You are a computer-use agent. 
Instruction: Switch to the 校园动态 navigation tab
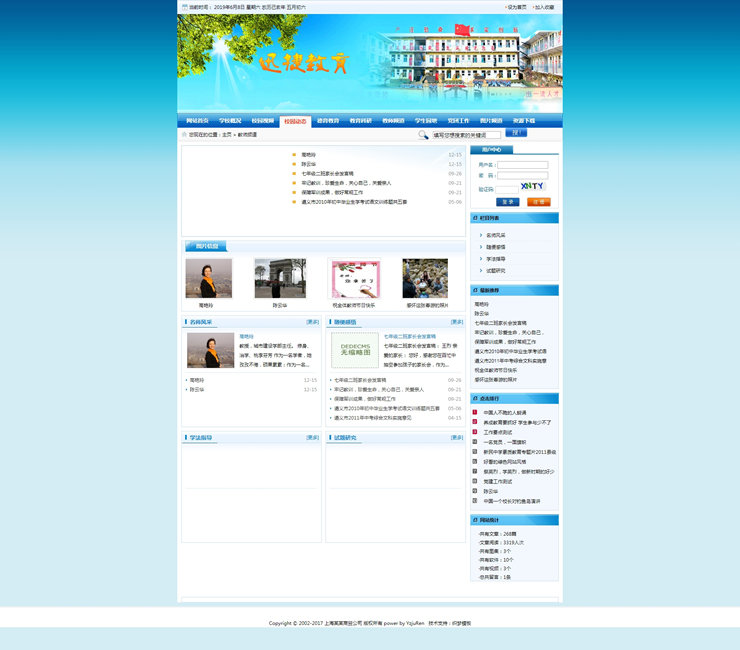coord(296,121)
